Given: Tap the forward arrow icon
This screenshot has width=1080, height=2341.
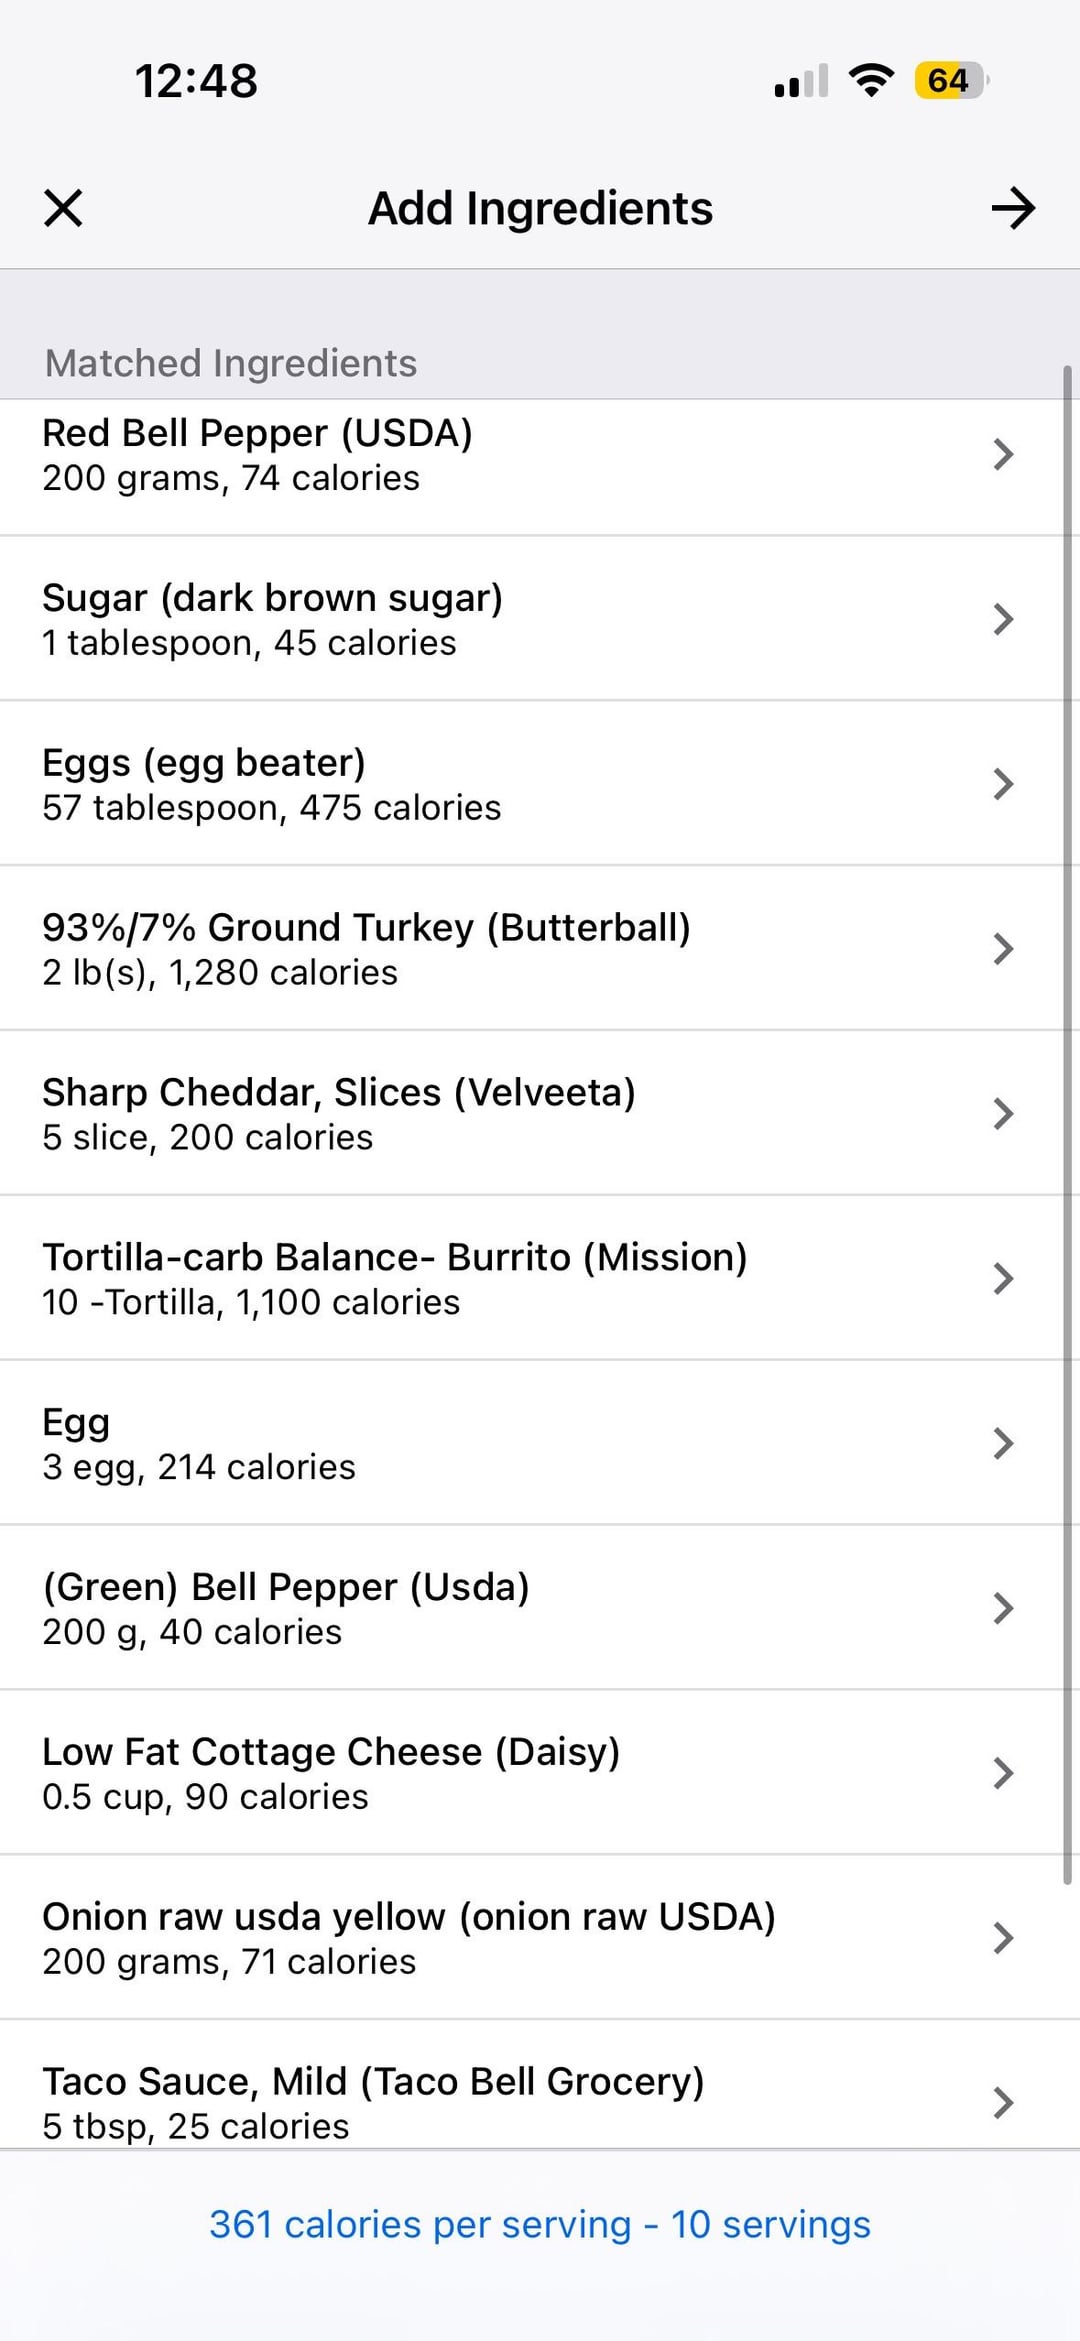Looking at the screenshot, I should click(x=1013, y=208).
